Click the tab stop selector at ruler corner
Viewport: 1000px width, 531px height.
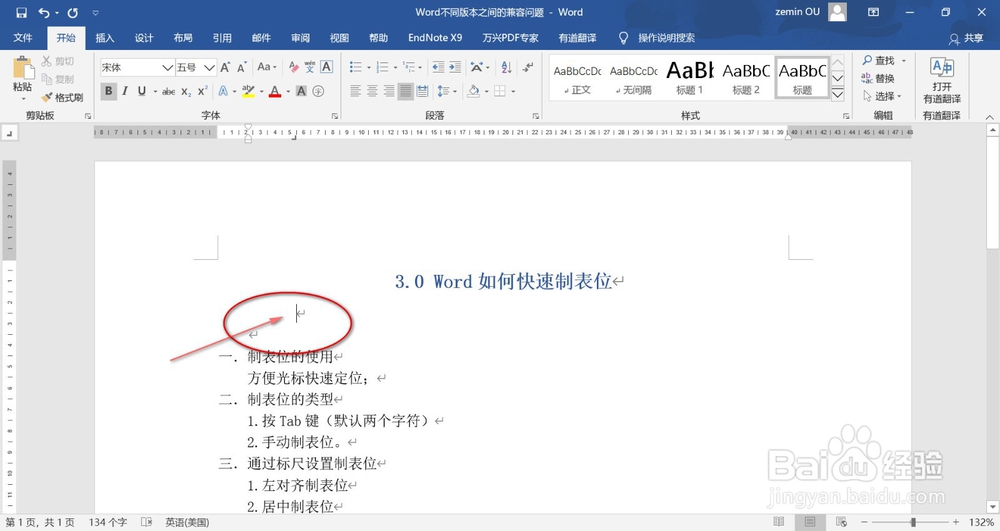pyautogui.click(x=10, y=133)
